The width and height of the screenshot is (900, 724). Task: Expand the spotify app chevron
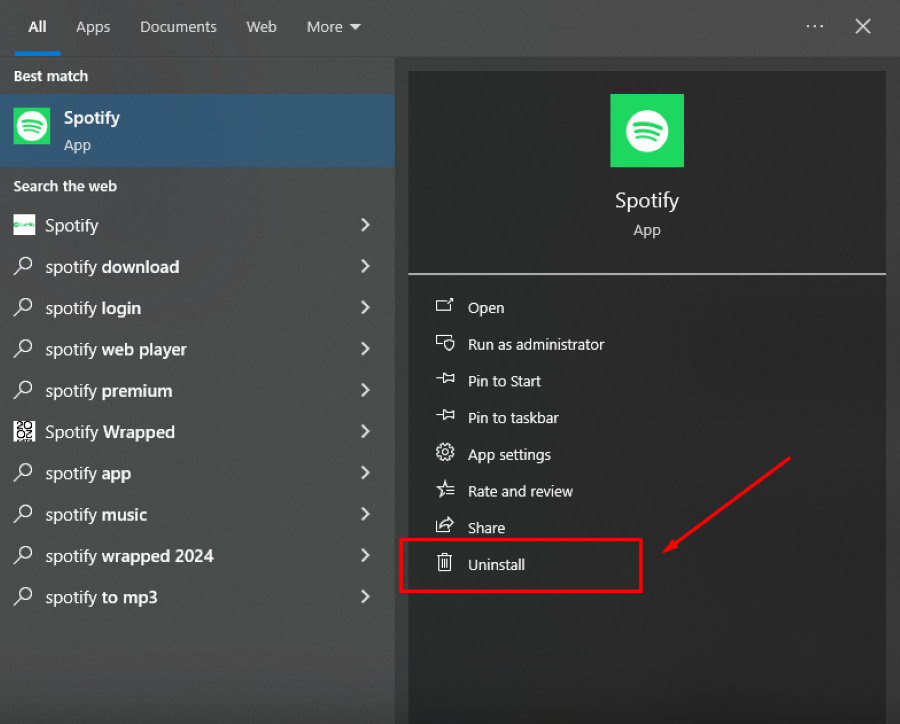click(365, 473)
